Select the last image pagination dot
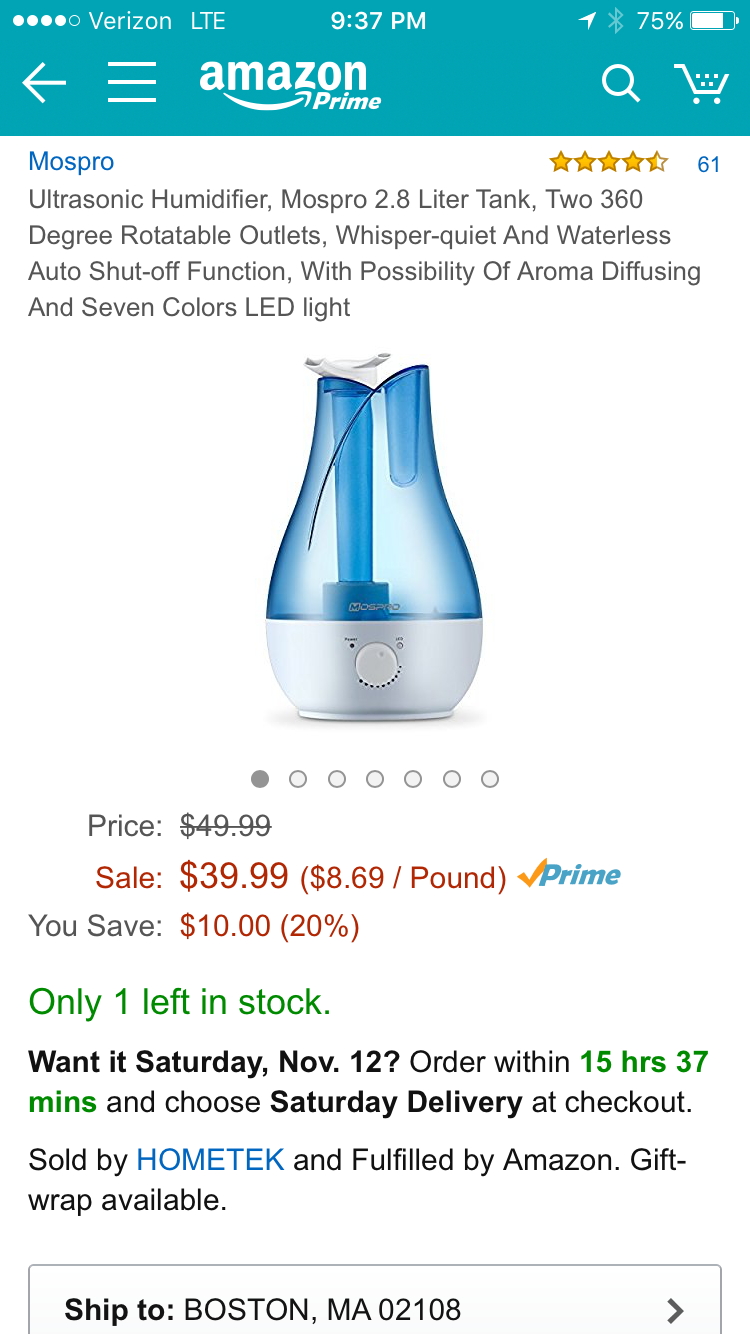 [490, 779]
